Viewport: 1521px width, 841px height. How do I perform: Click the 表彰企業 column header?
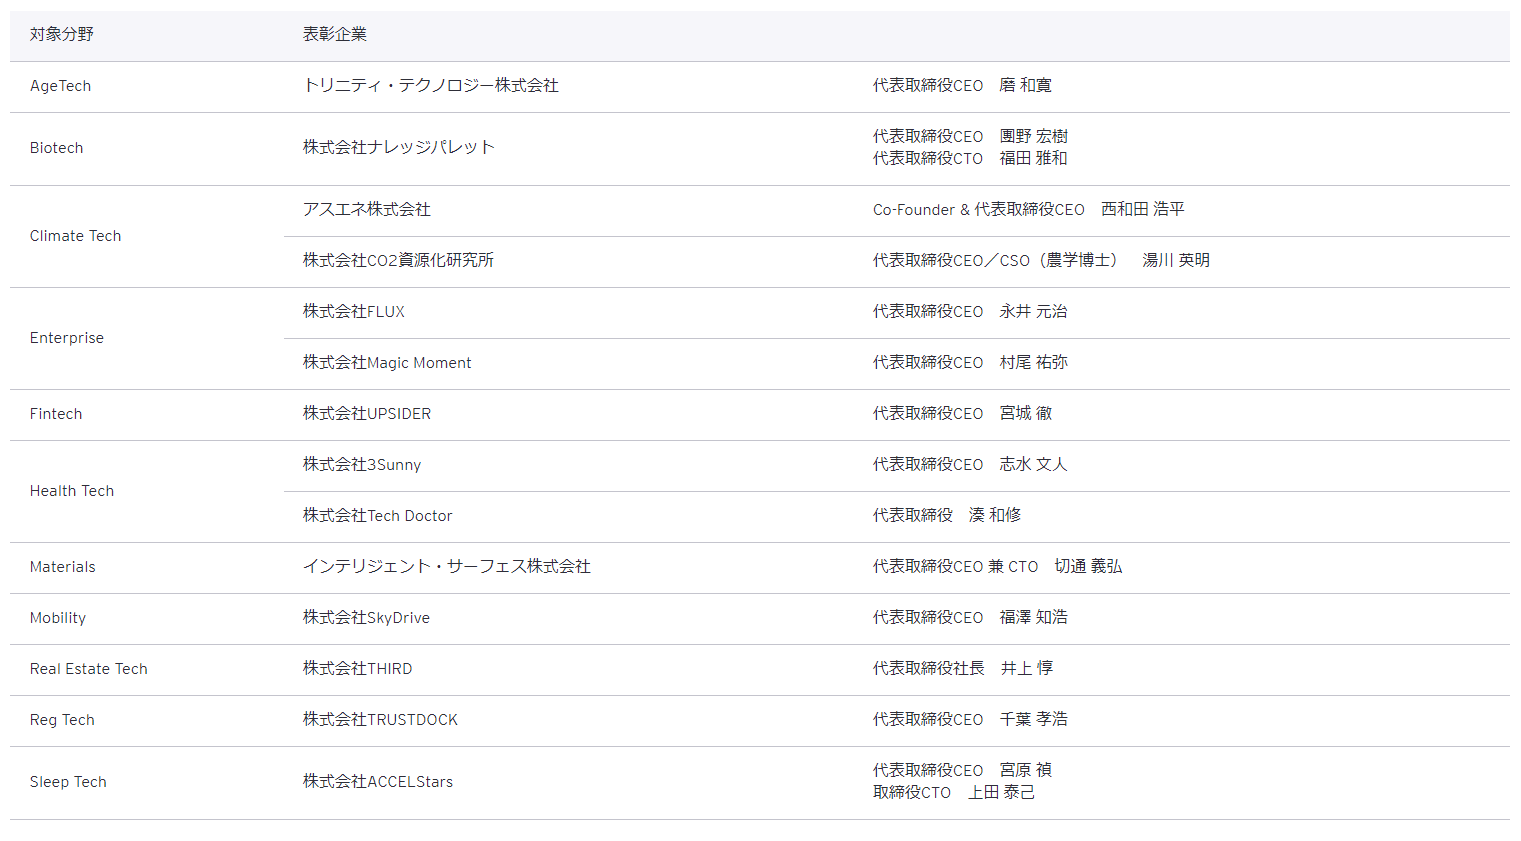click(x=335, y=35)
